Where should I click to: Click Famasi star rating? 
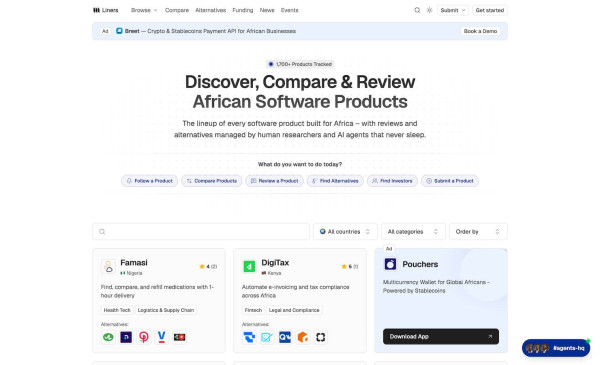(208, 267)
